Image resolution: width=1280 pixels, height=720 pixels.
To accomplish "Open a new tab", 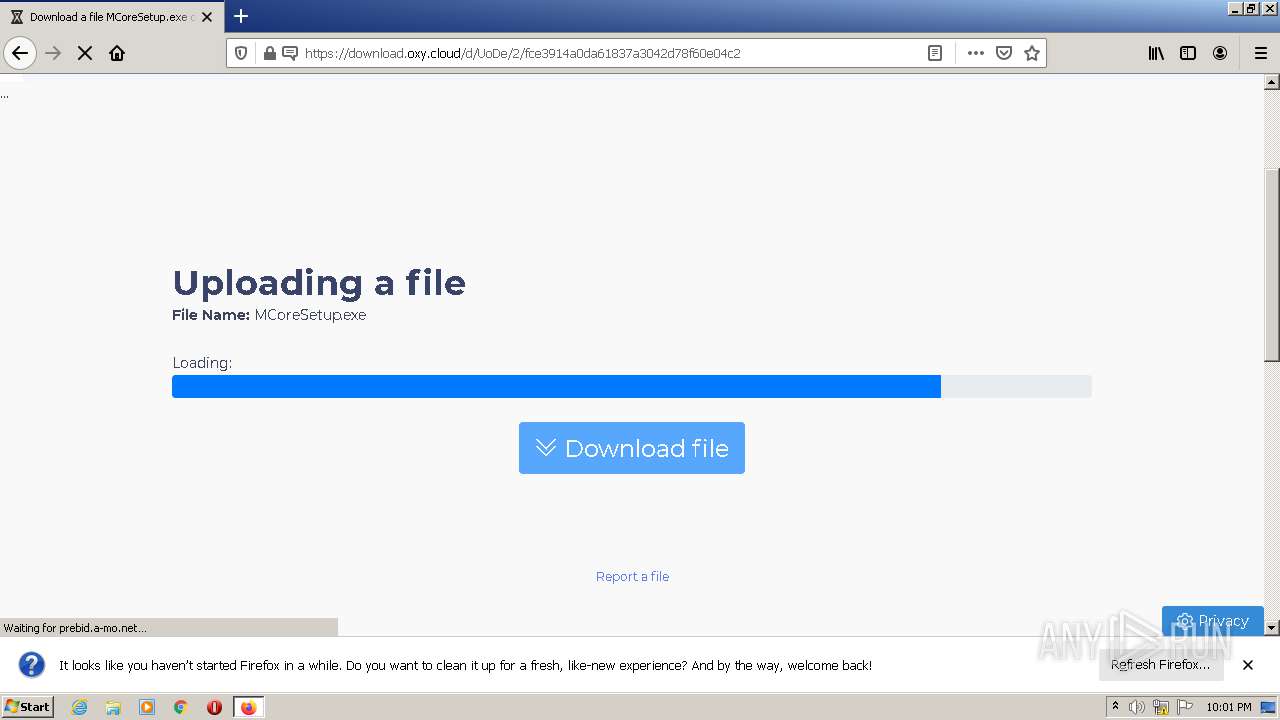I will (241, 16).
